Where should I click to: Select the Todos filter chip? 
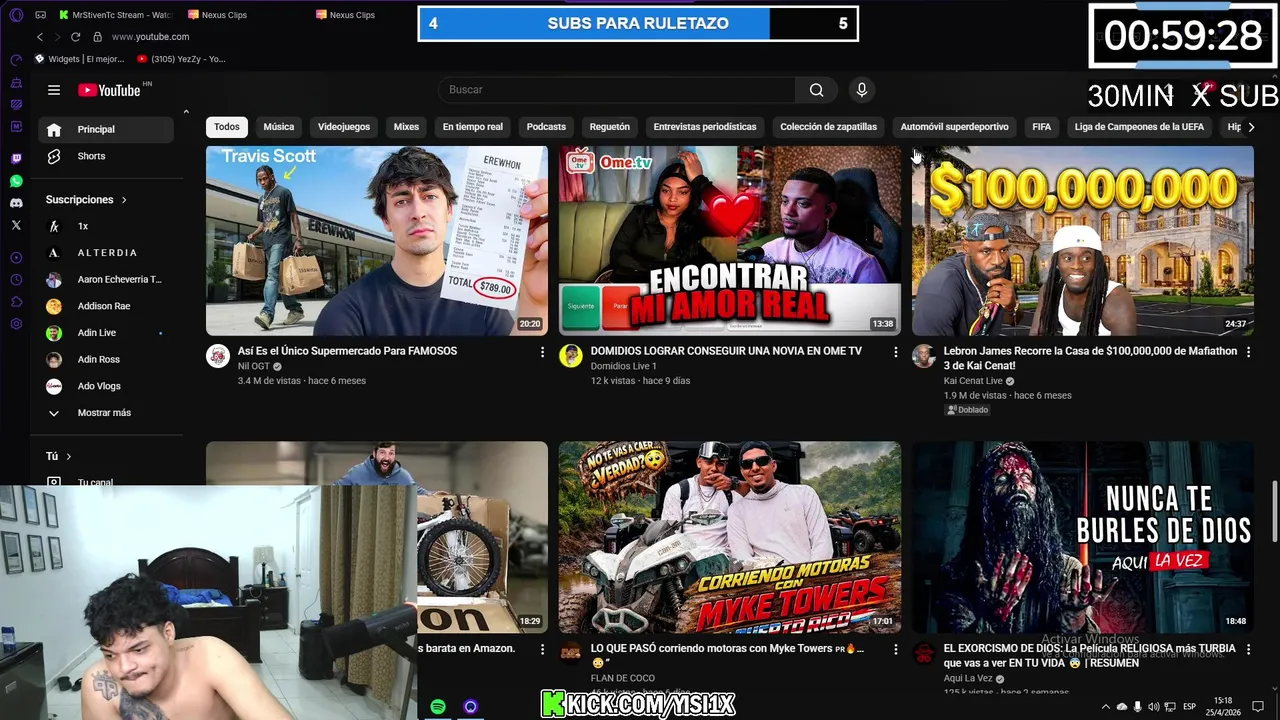[x=227, y=127]
